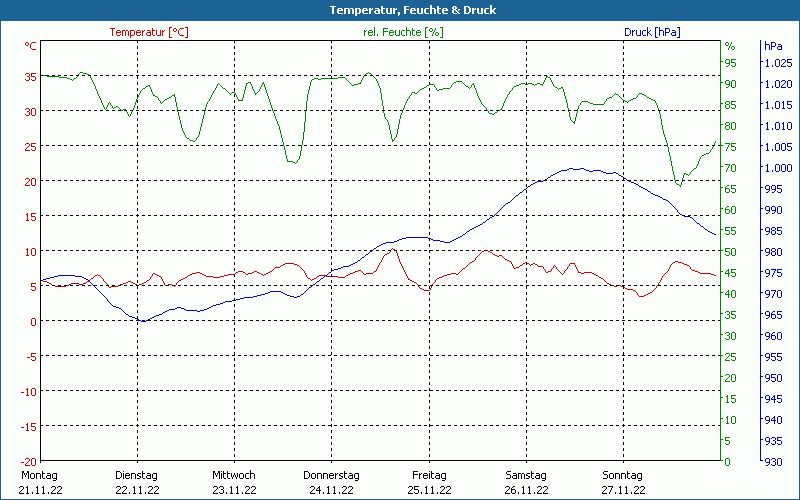
Task: Click the "Mittwoch" day label
Action: [234, 475]
